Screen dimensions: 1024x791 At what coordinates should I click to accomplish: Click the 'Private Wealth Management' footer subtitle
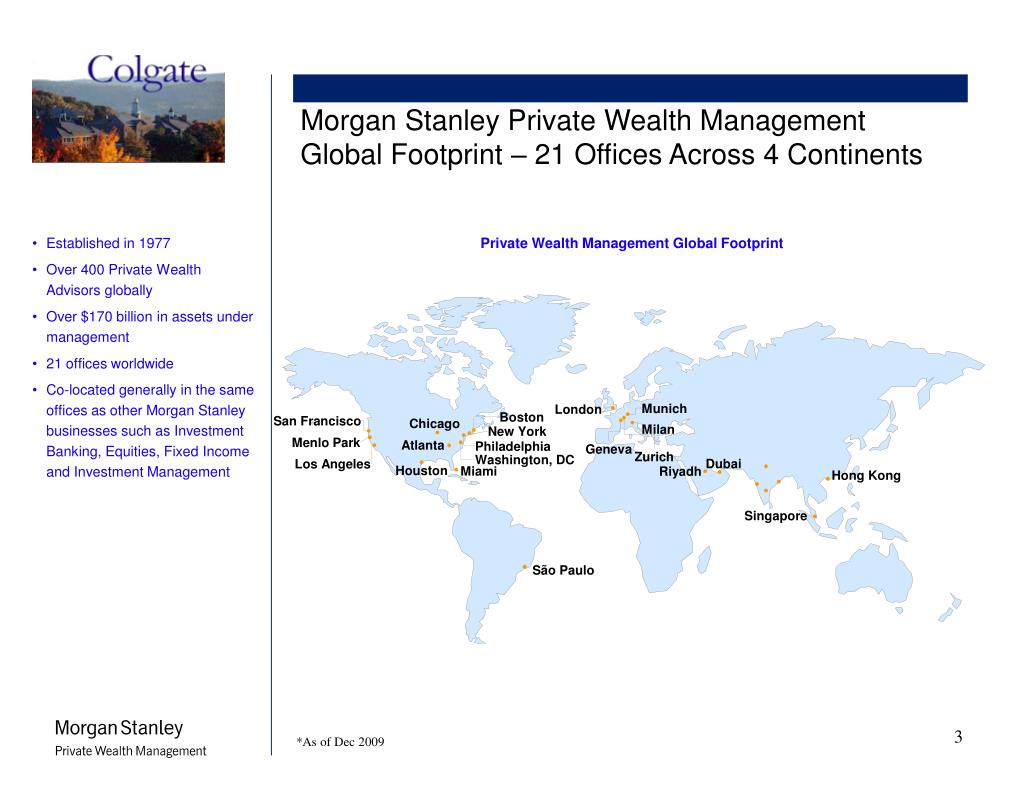pyautogui.click(x=131, y=751)
